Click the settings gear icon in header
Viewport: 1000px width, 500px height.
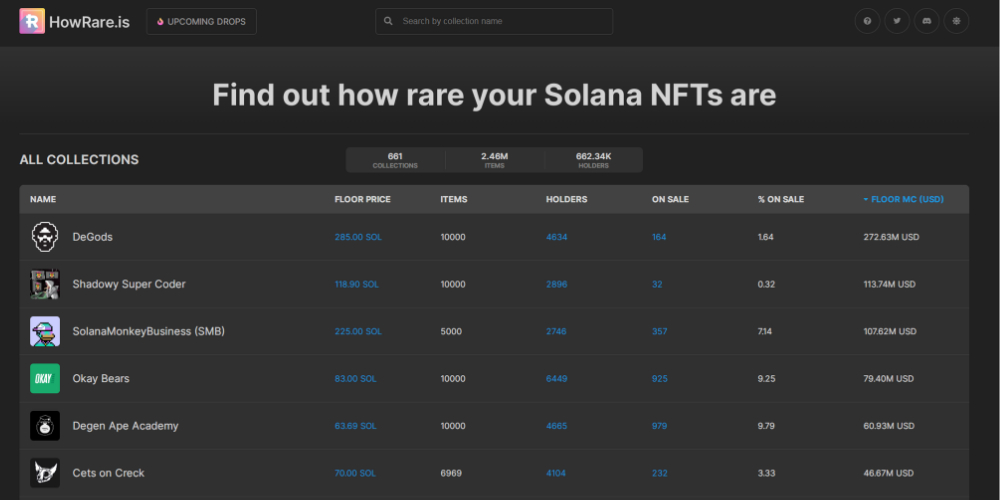point(956,21)
